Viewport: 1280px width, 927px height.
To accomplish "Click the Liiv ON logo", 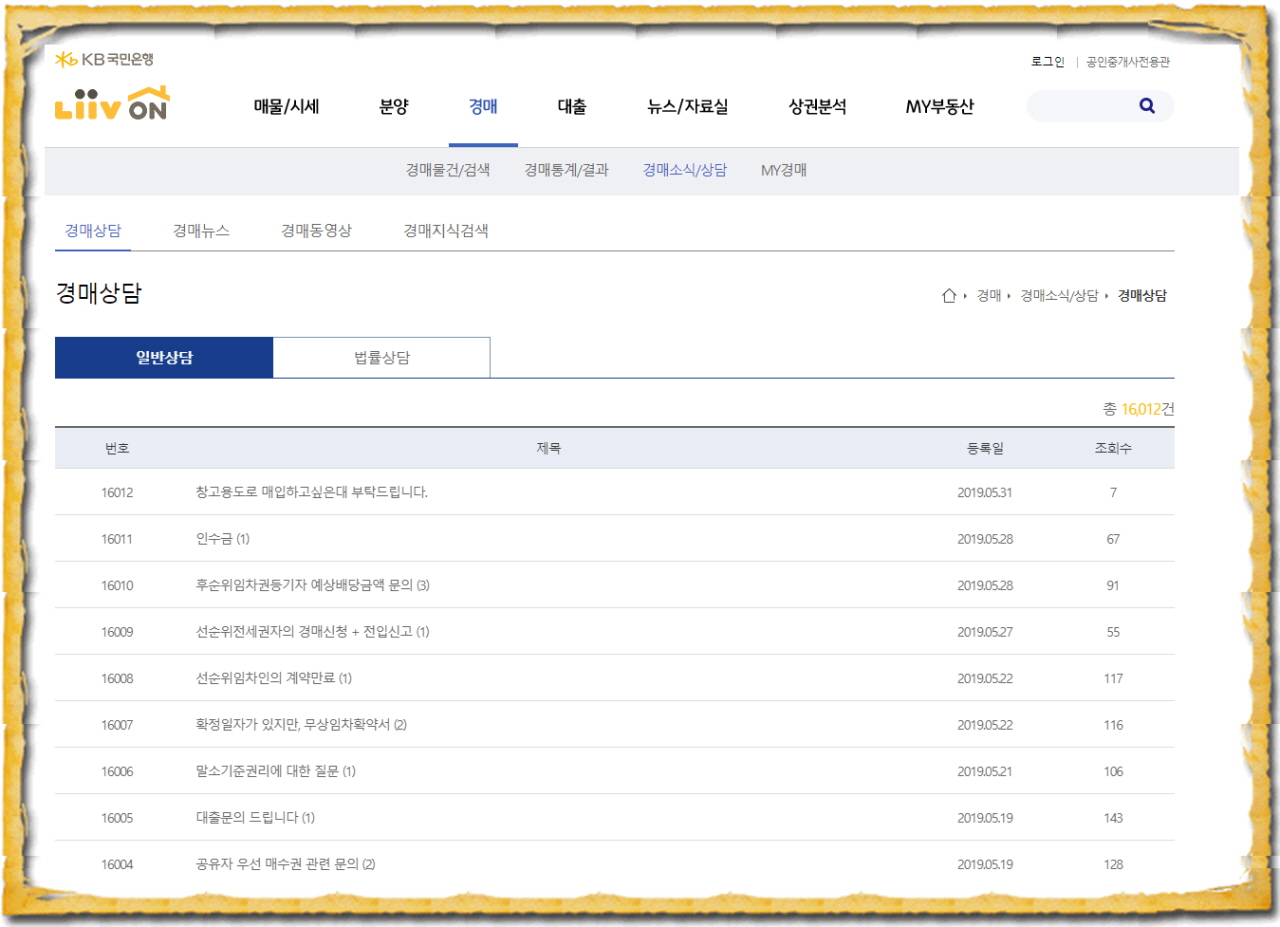I will point(112,104).
